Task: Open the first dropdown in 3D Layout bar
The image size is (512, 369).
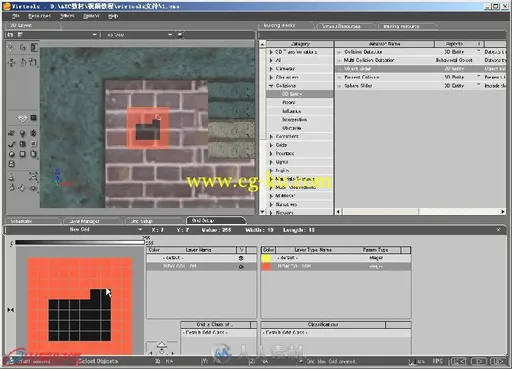Action: point(94,35)
